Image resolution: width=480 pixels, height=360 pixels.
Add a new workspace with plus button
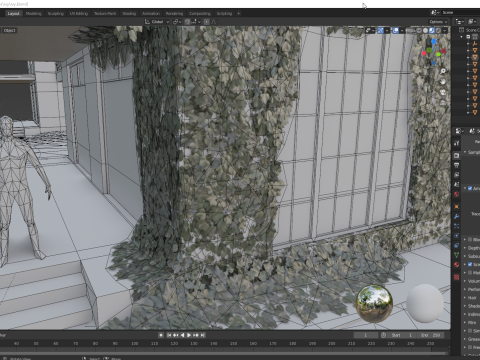coord(239,13)
